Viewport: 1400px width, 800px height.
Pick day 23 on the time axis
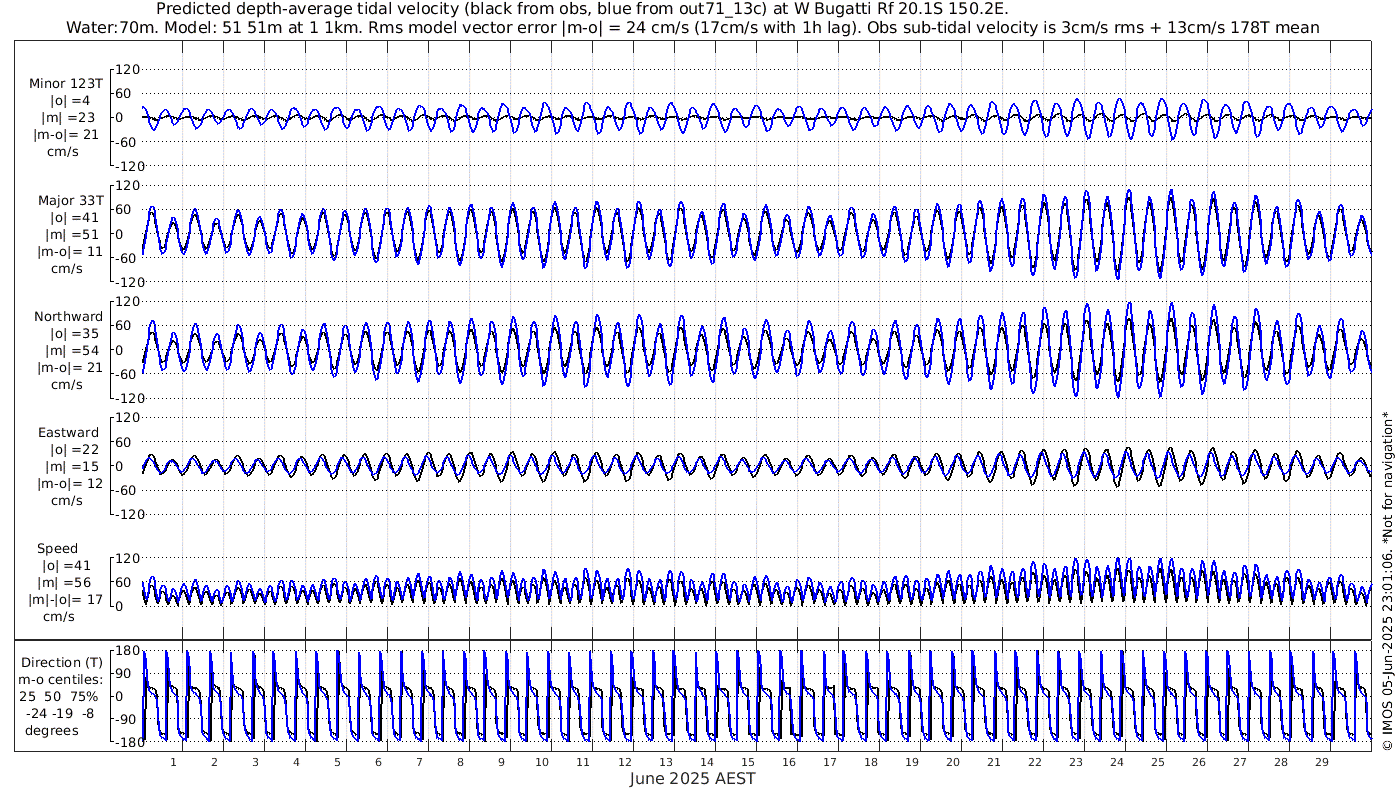point(1076,762)
